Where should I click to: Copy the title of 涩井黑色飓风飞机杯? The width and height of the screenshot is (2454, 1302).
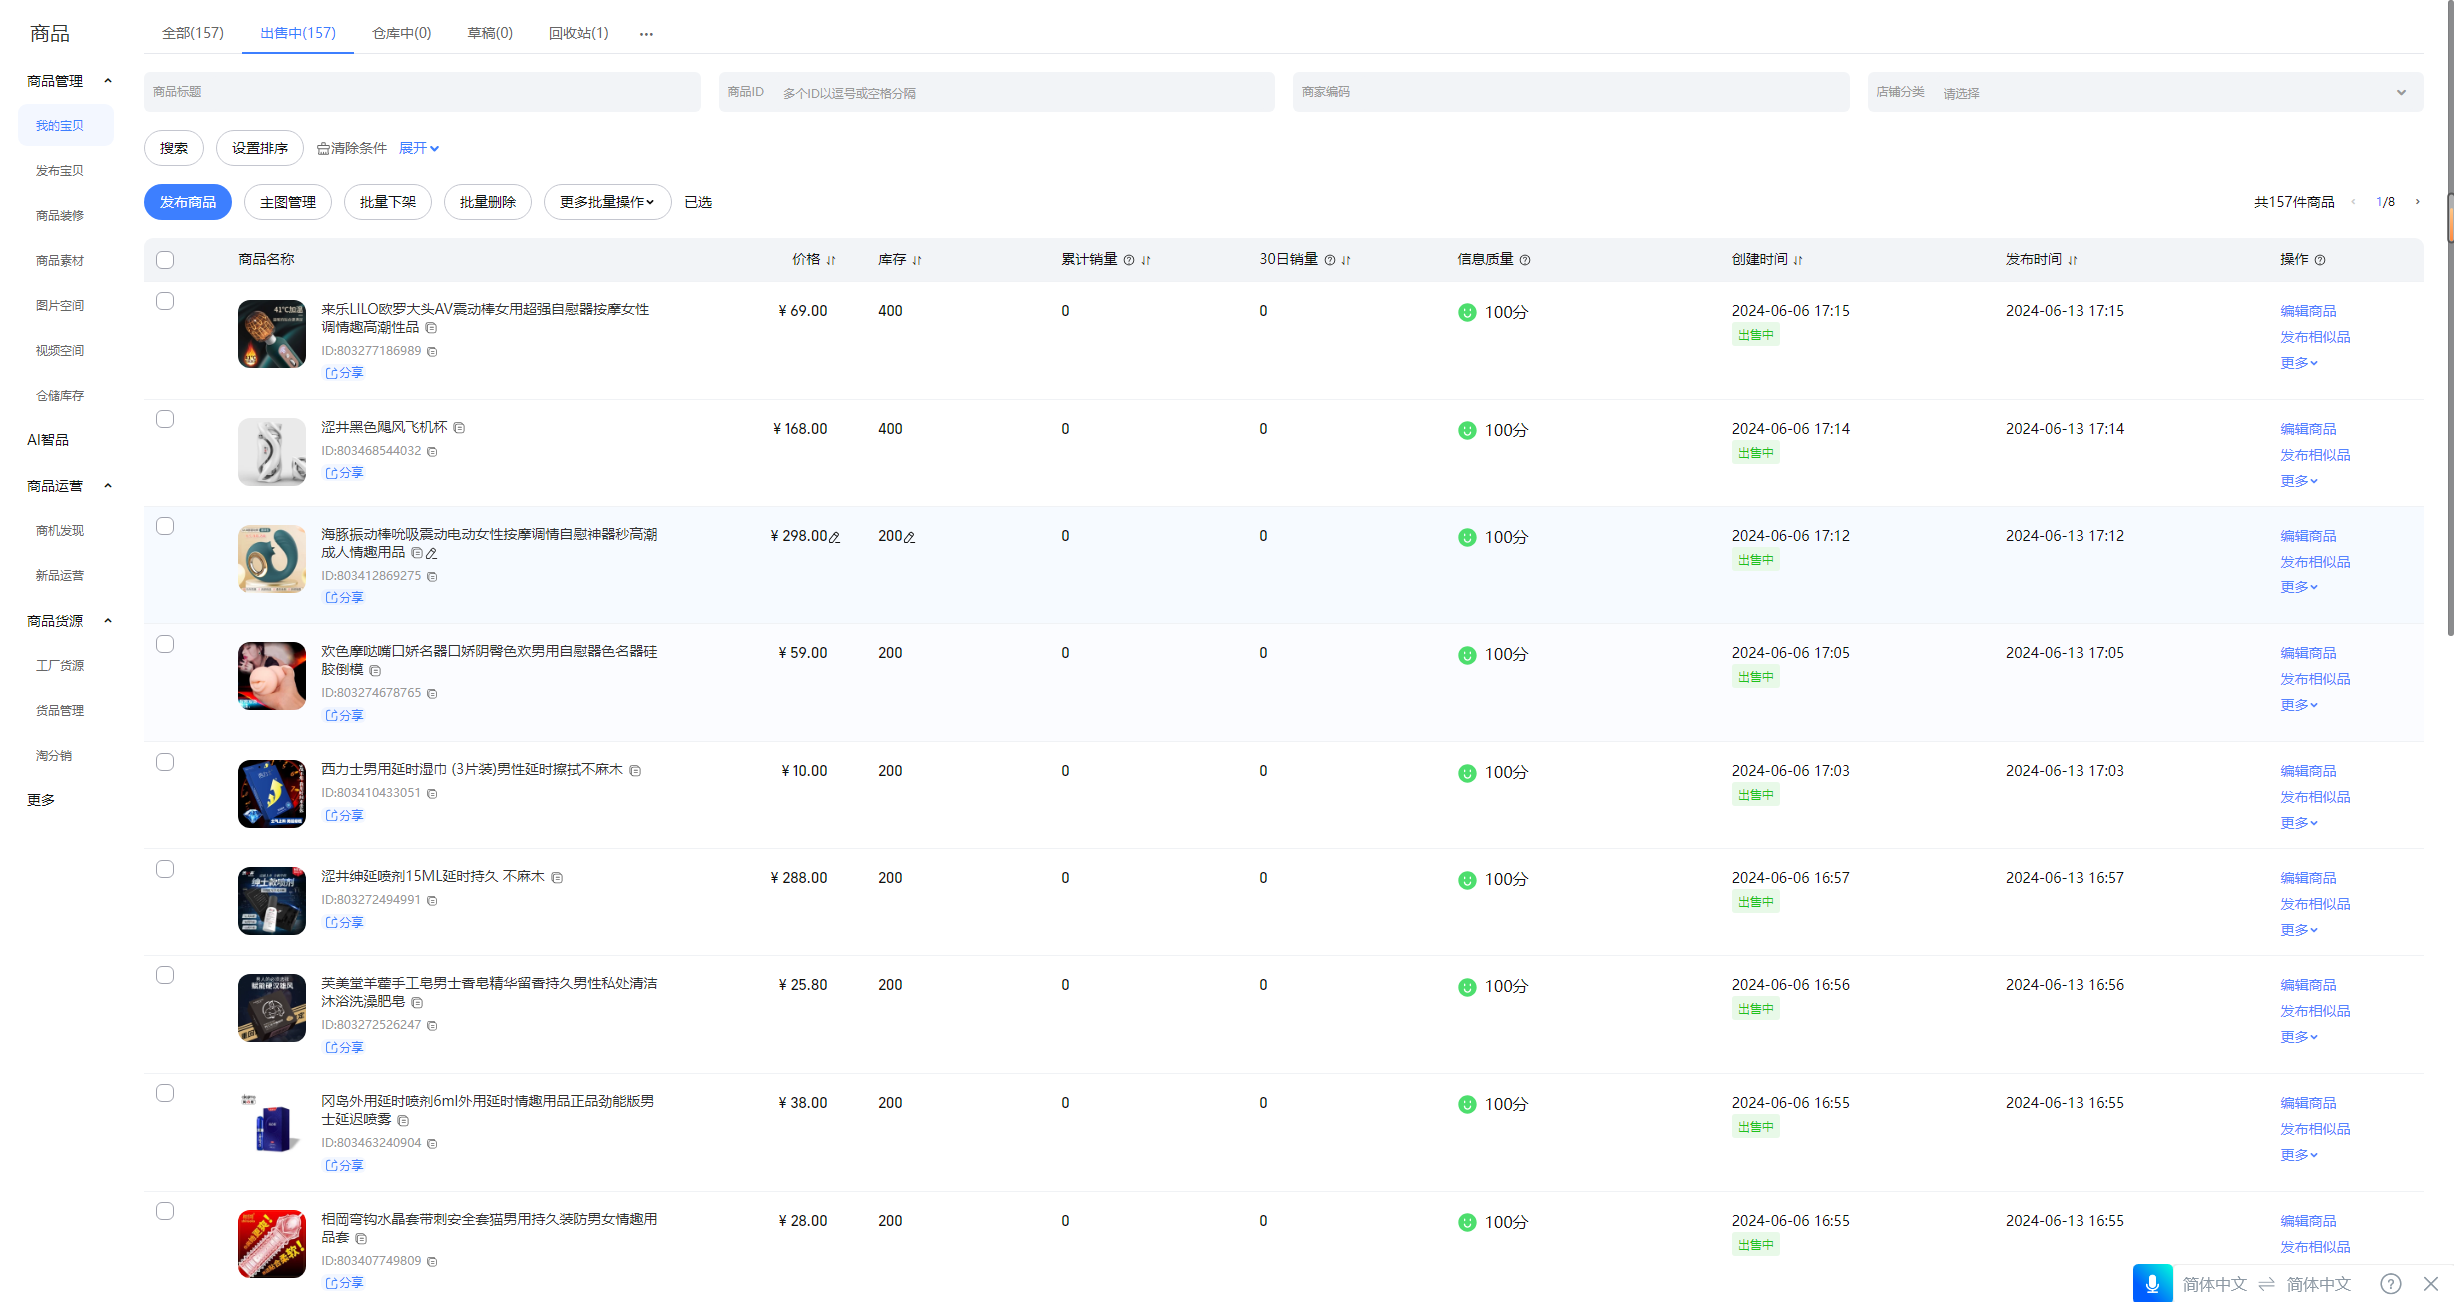(x=459, y=428)
